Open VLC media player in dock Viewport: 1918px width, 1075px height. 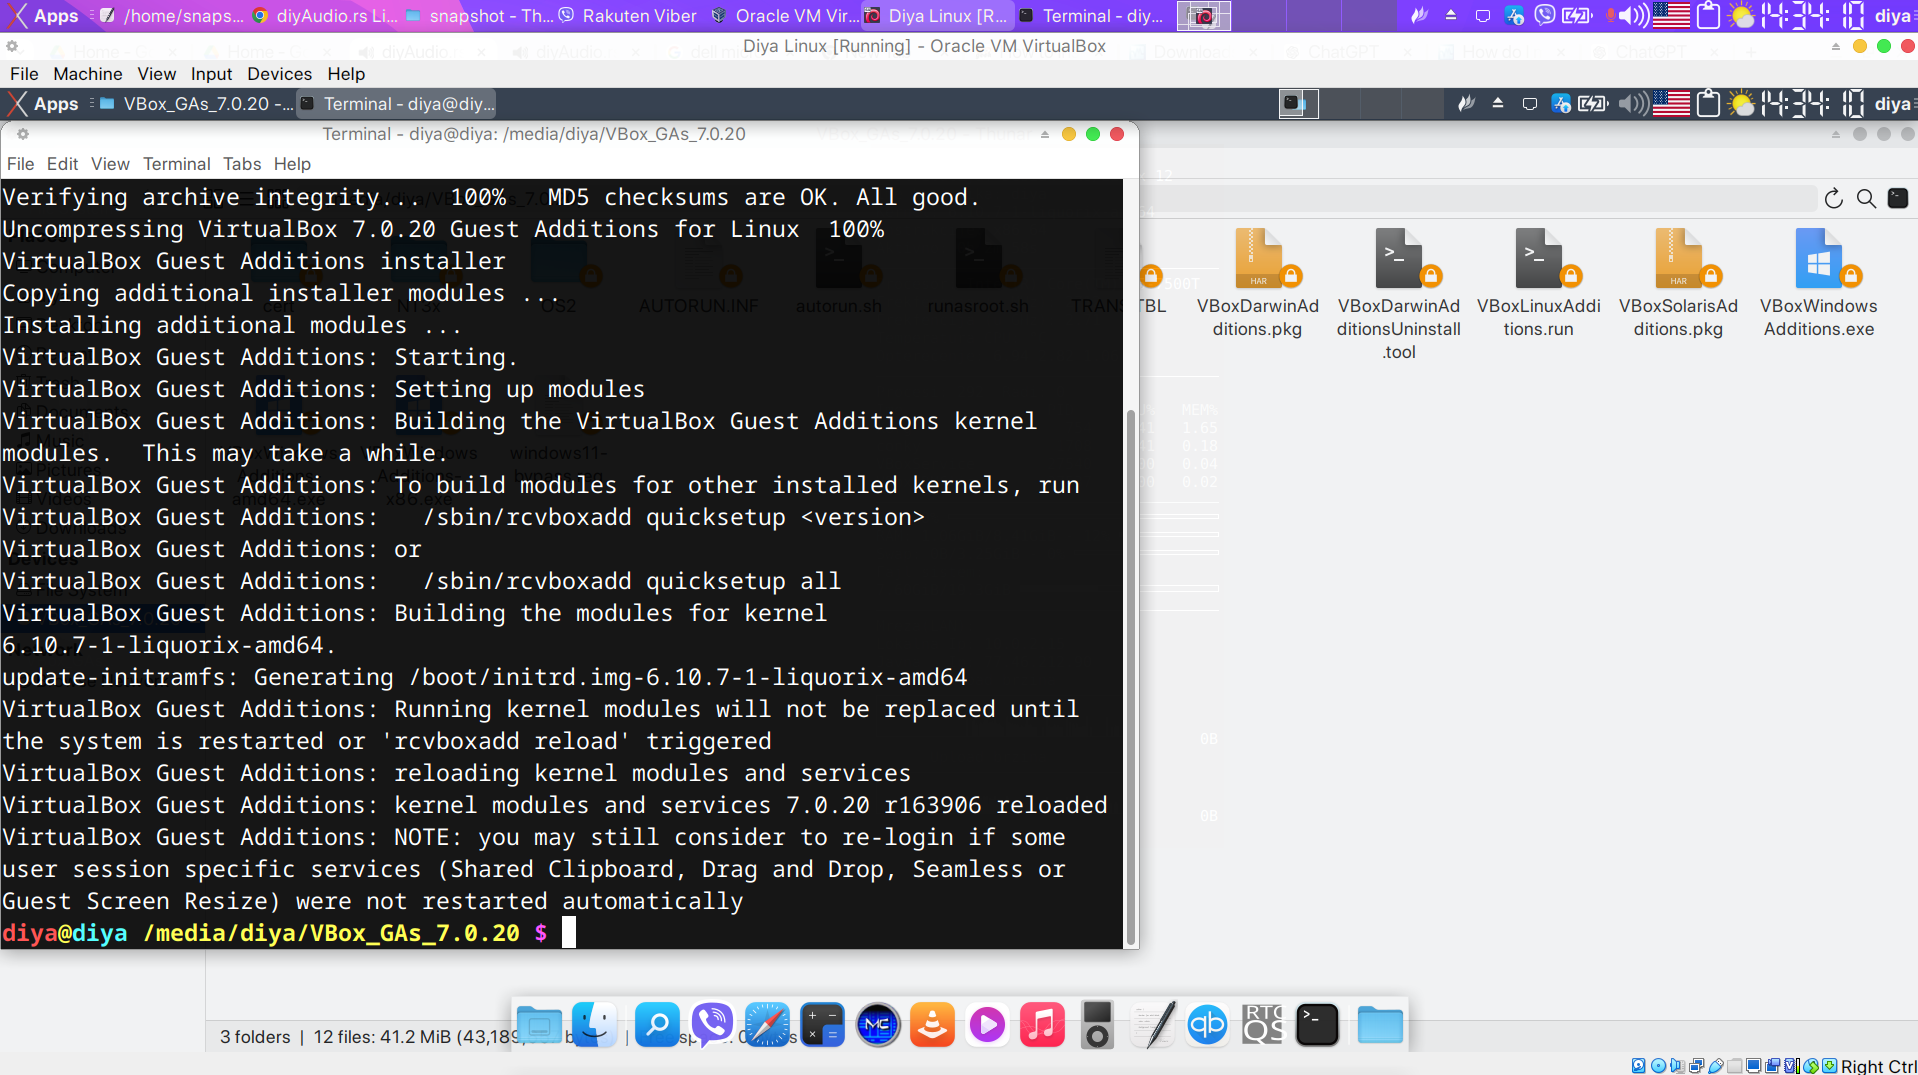932,1025
